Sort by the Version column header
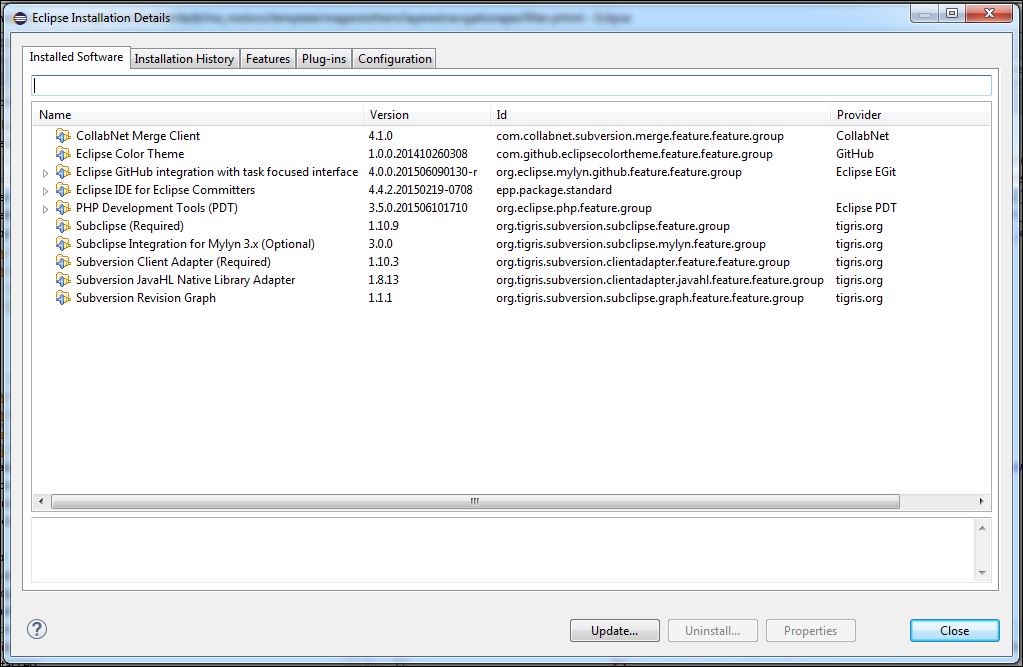This screenshot has height=667, width=1023. pyautogui.click(x=427, y=115)
